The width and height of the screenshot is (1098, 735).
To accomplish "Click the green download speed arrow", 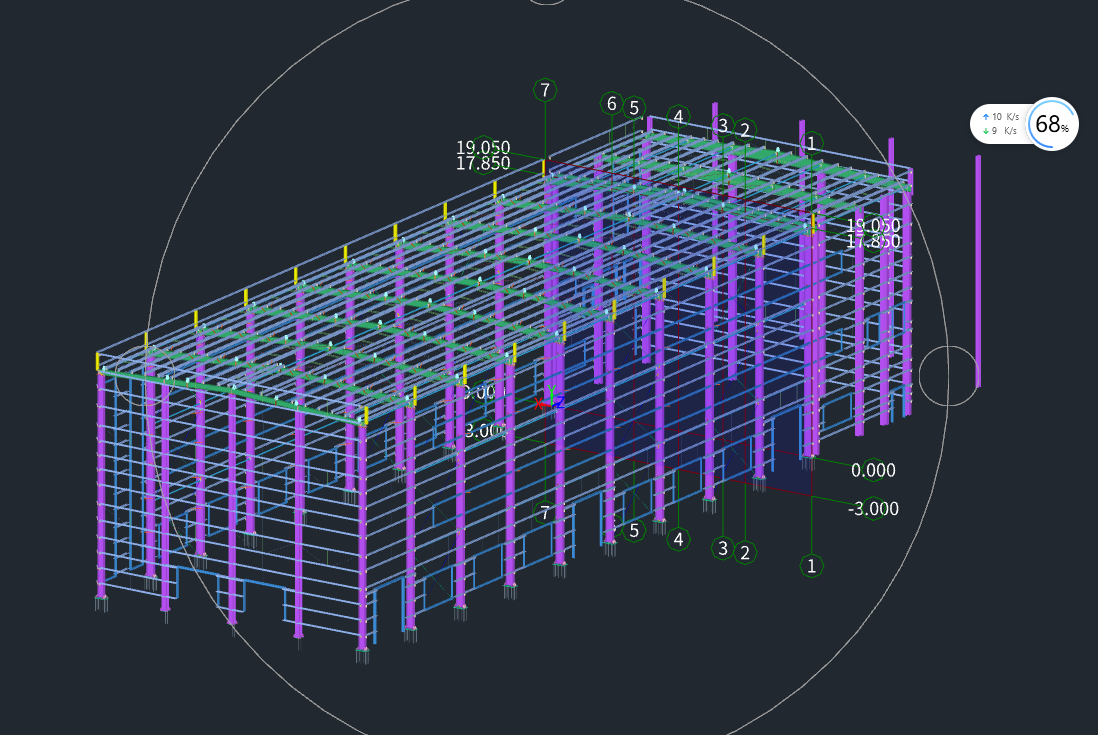I will coord(985,131).
